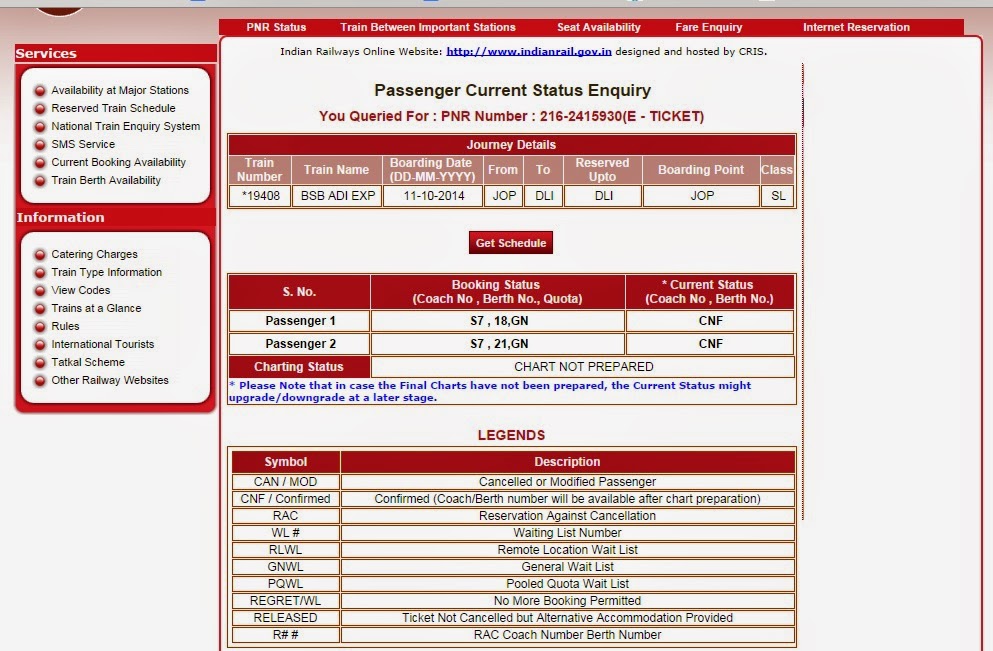The width and height of the screenshot is (993, 651).
Task: Open Other Railway Websites link
Action: click(110, 380)
